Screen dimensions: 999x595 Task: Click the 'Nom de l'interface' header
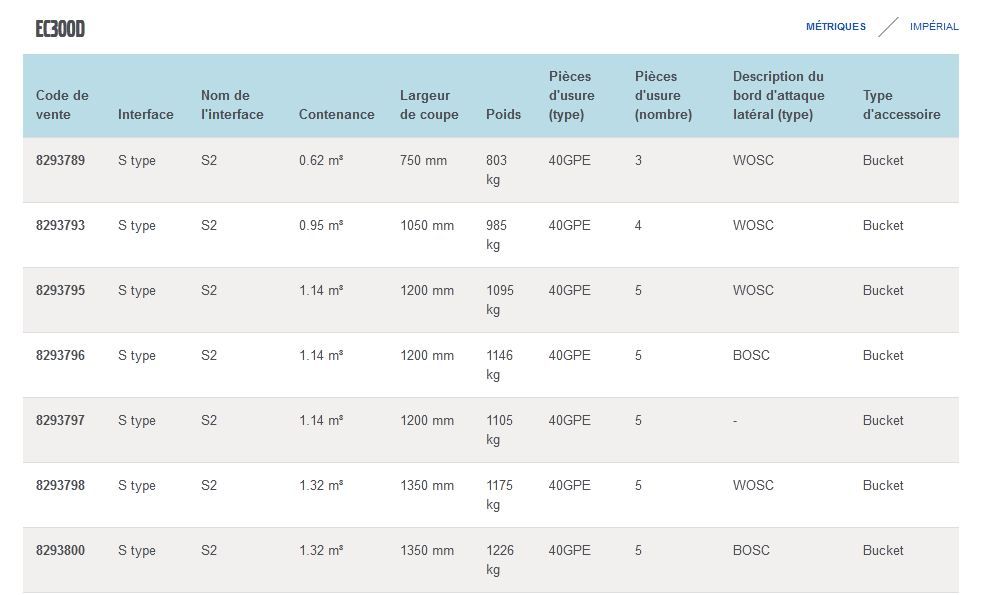pyautogui.click(x=232, y=105)
